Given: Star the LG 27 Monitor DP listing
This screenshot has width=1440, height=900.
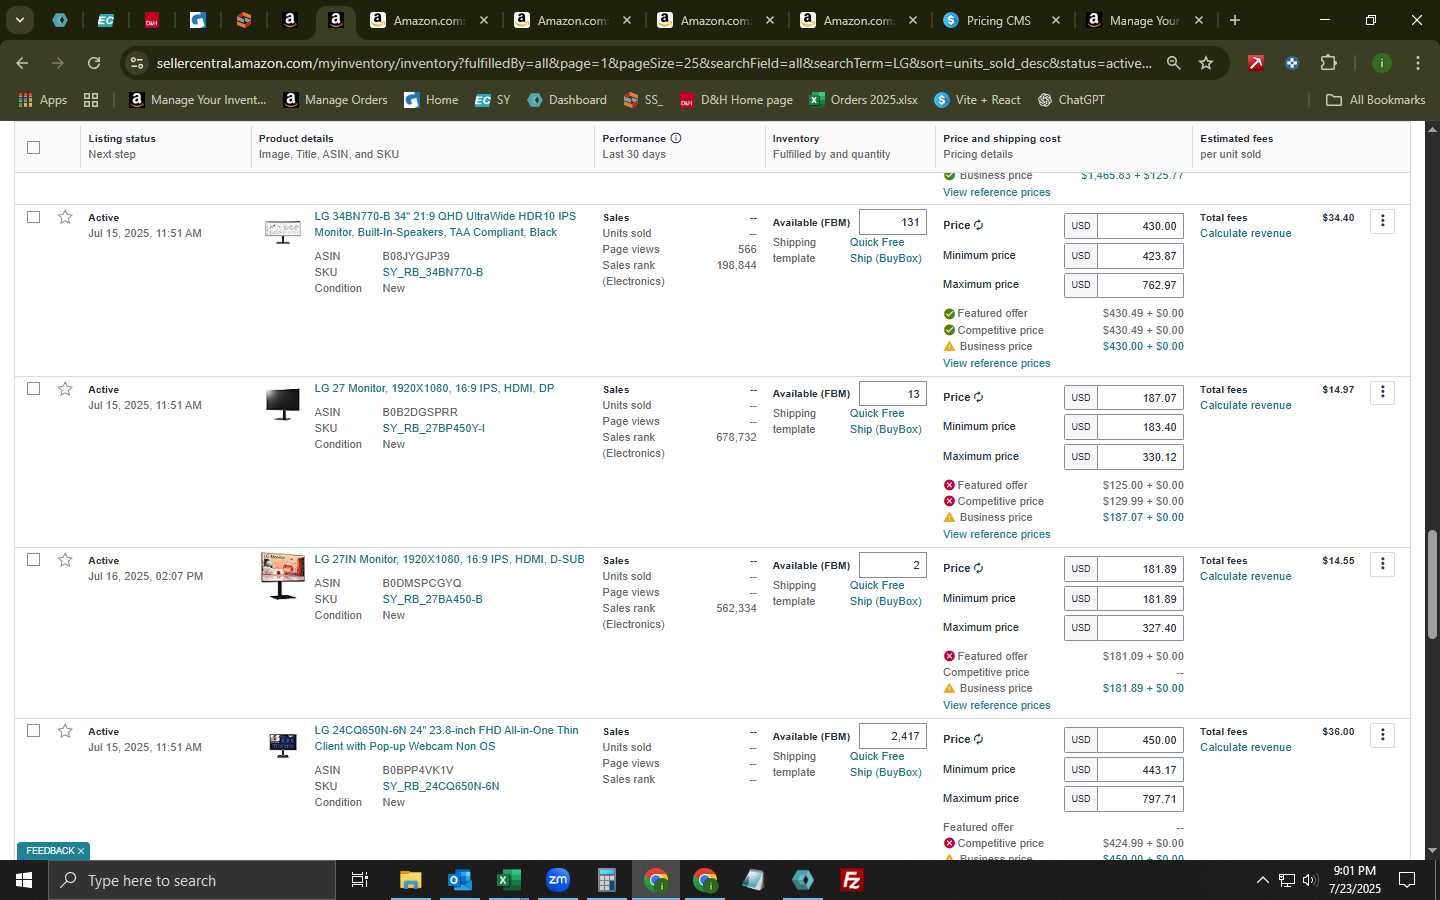Looking at the screenshot, I should pos(65,389).
